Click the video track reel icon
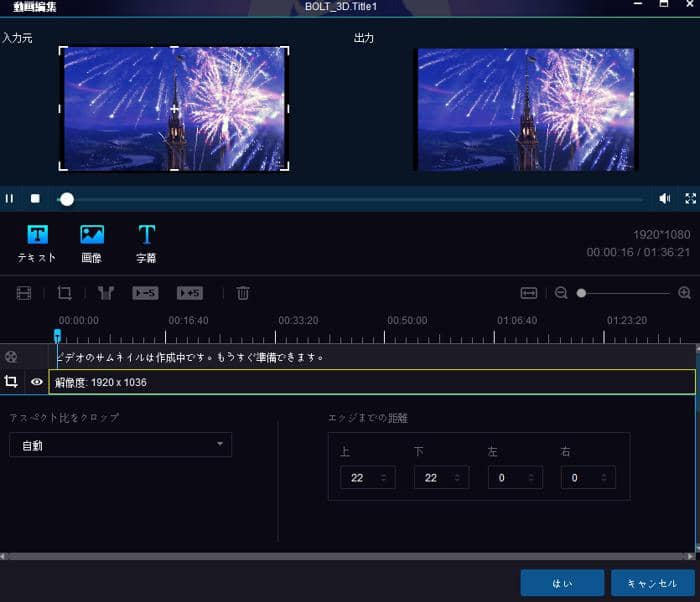Screen dimensions: 700x602 pos(11,356)
